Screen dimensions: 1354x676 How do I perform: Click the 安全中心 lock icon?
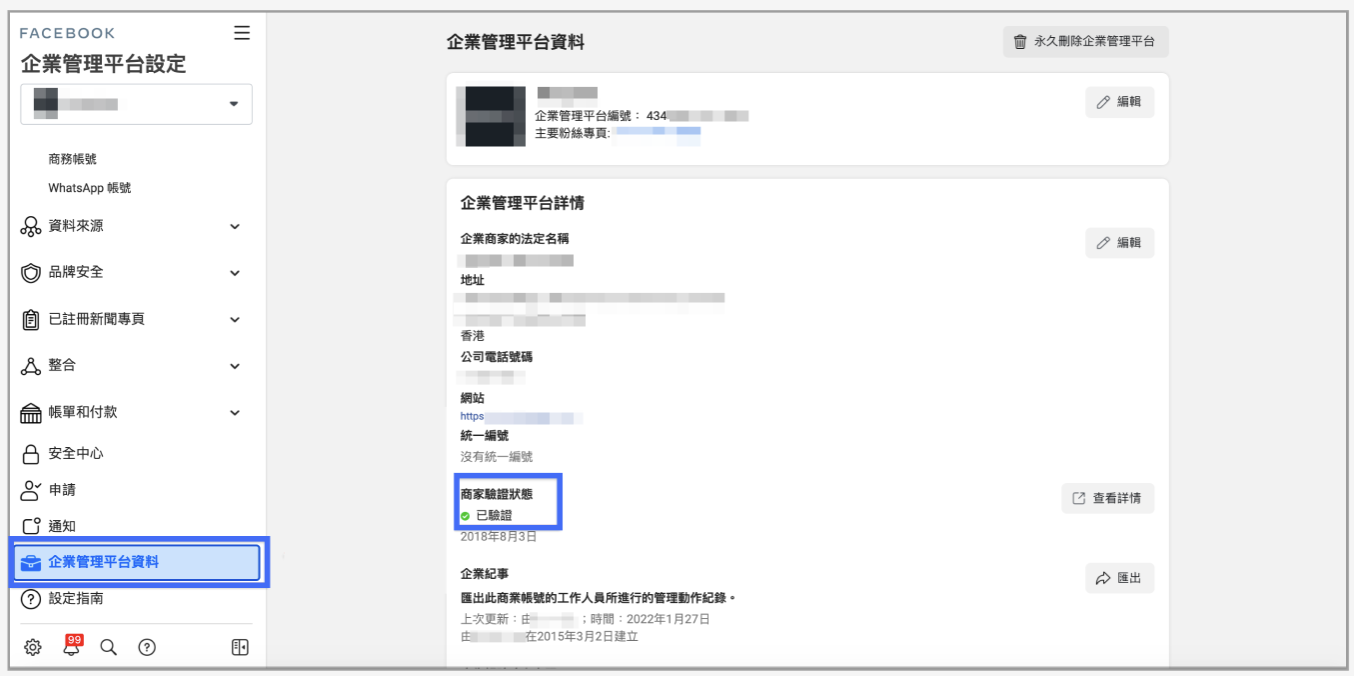[30, 454]
